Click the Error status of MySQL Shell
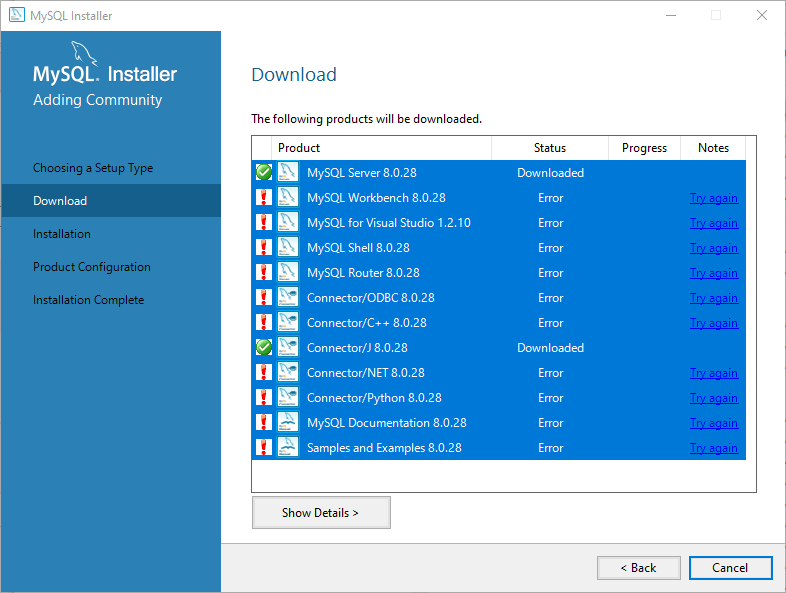 click(x=550, y=248)
